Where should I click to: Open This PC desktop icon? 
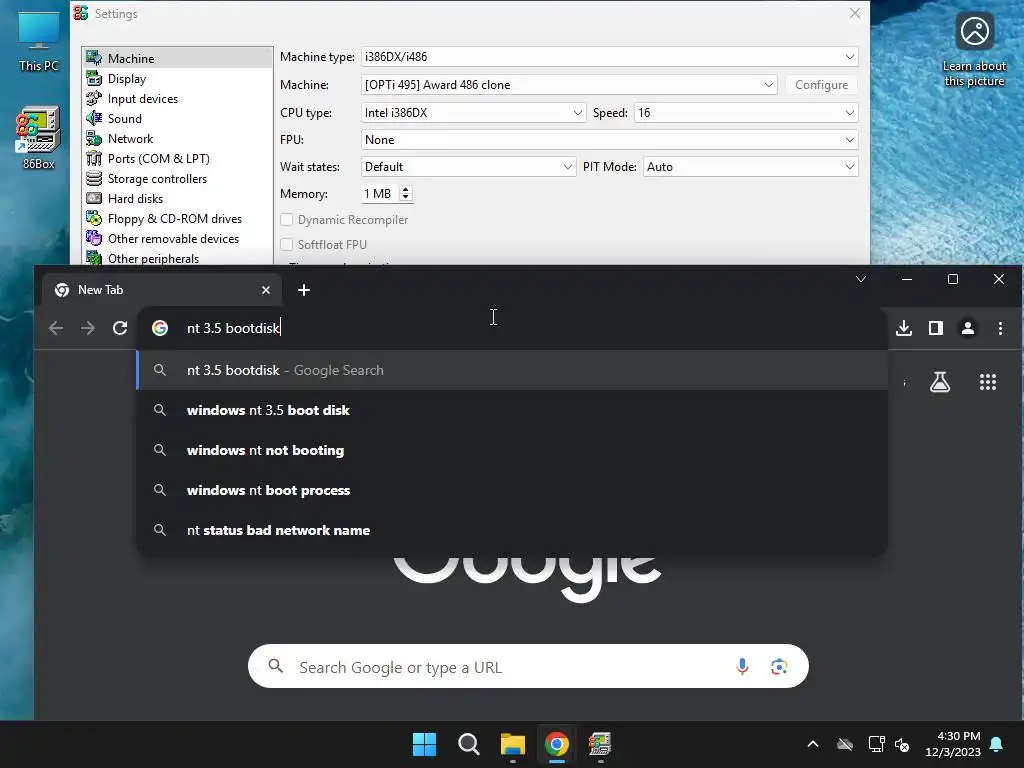pyautogui.click(x=39, y=40)
